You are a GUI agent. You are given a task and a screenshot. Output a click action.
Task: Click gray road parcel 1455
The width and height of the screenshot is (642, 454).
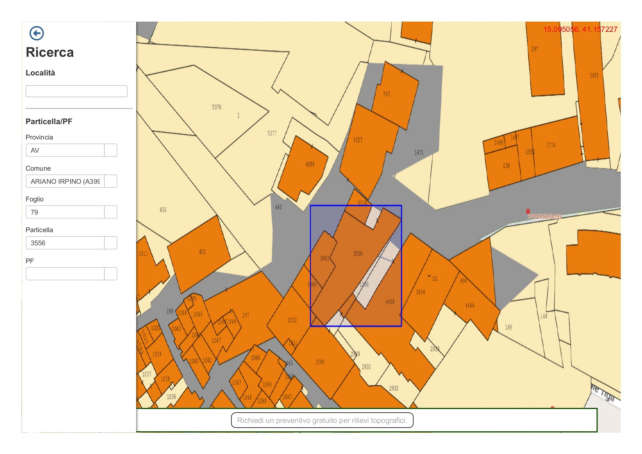pyautogui.click(x=418, y=153)
